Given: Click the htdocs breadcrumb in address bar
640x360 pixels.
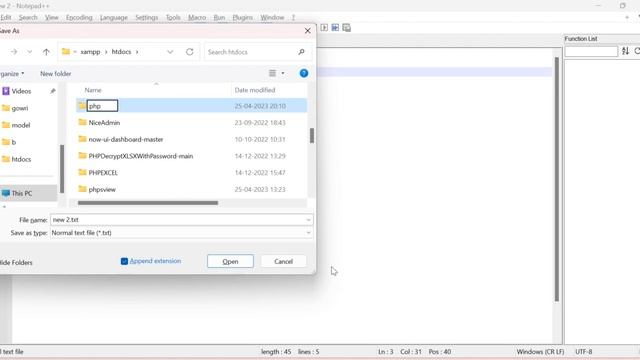Looking at the screenshot, I should [121, 52].
